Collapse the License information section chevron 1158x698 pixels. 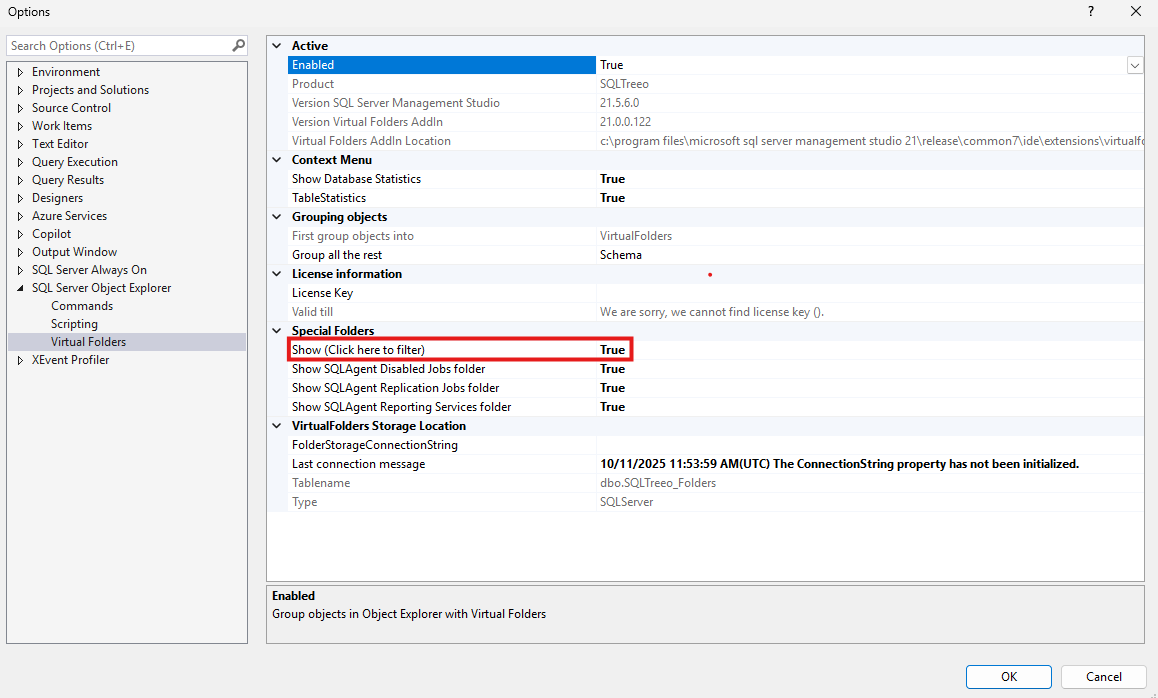click(277, 274)
